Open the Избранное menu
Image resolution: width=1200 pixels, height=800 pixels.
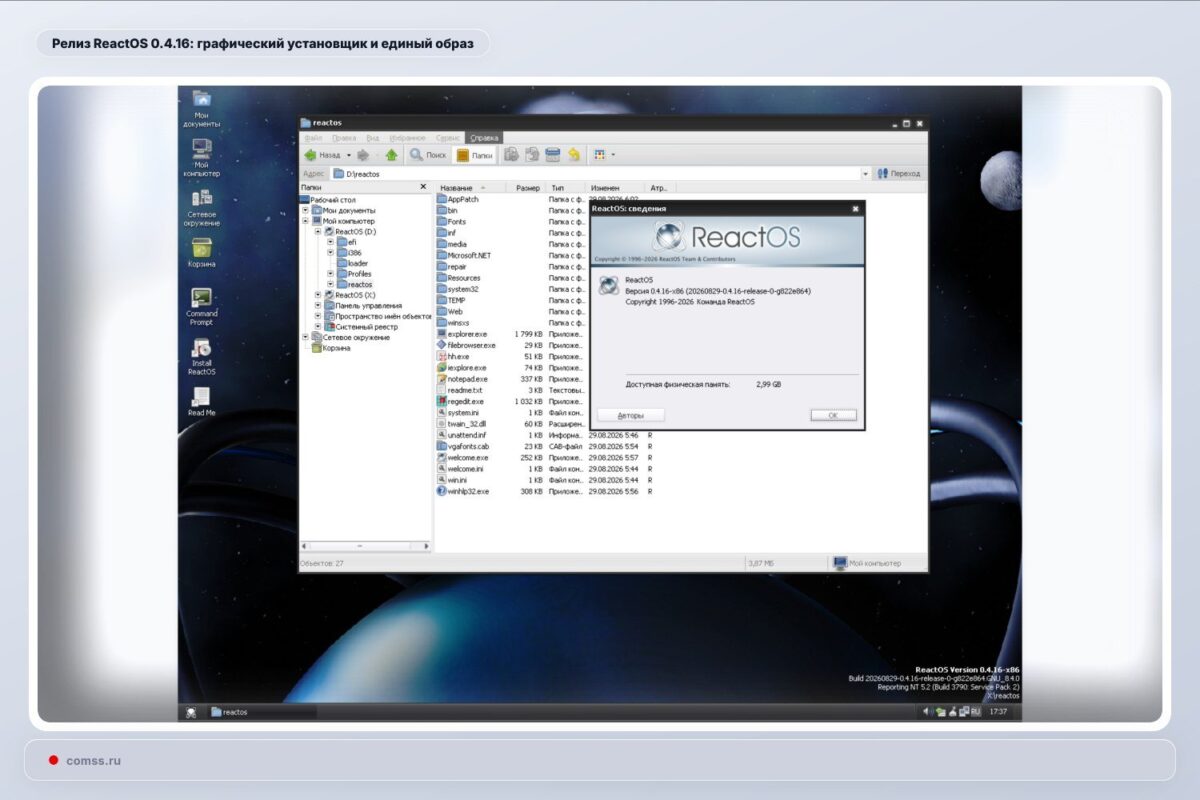[x=408, y=138]
